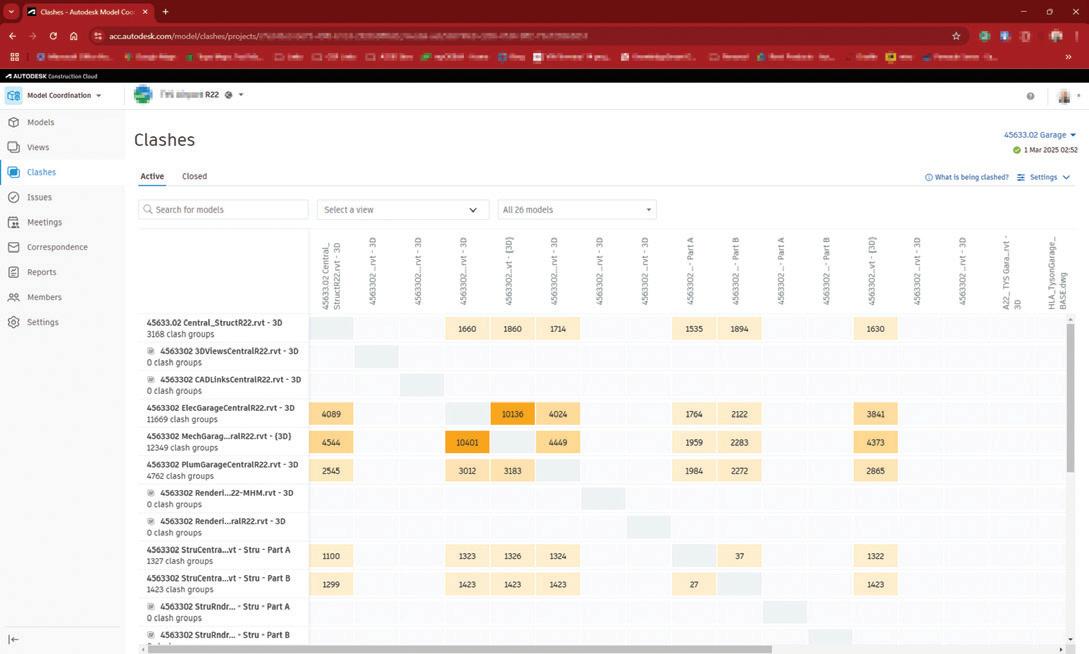Viewport: 1089px width, 654px height.
Task: Click 'What is being clashed?' link
Action: [967, 178]
